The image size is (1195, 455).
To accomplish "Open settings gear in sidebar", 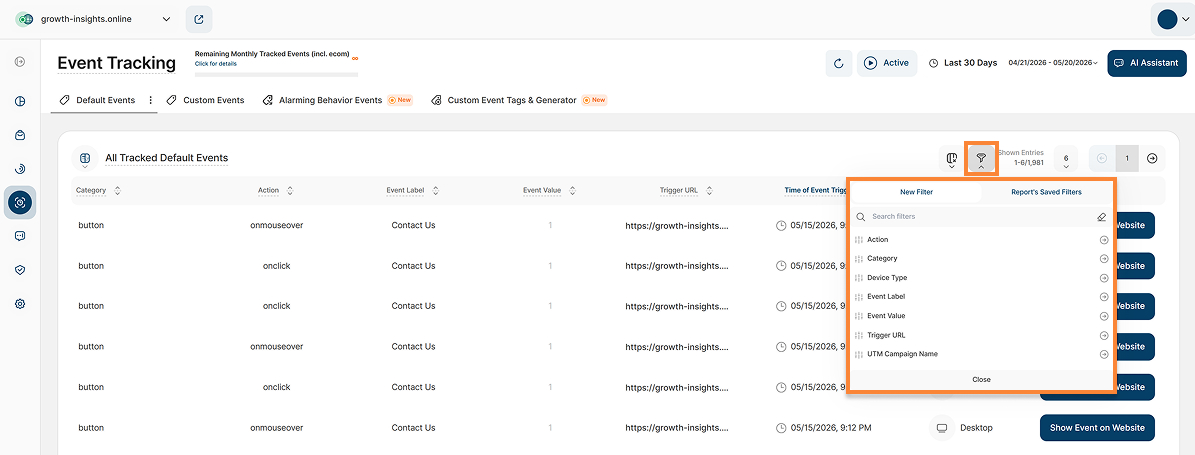I will (x=20, y=303).
